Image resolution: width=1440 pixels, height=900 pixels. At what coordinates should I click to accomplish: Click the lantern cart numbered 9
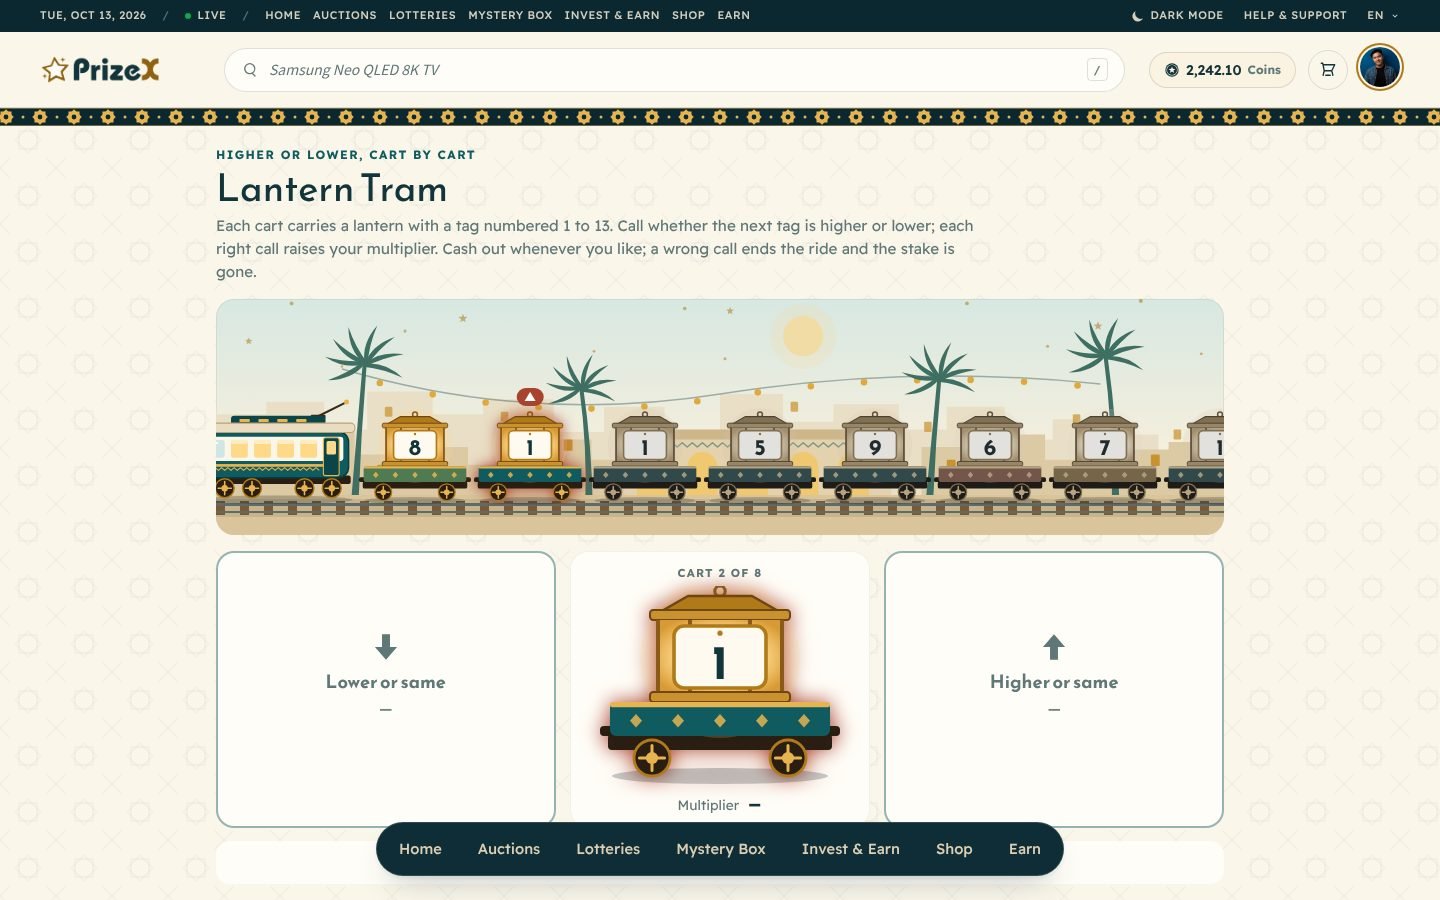pos(875,456)
